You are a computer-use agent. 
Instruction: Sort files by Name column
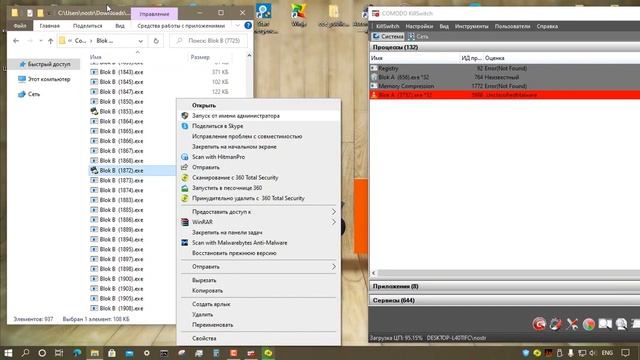click(96, 57)
